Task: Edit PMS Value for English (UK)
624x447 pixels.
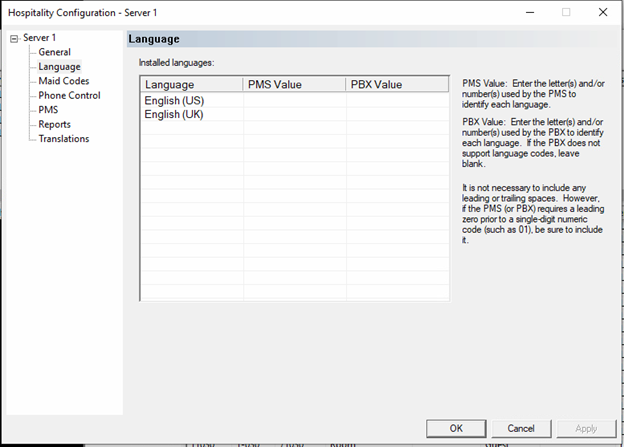Action: point(294,115)
